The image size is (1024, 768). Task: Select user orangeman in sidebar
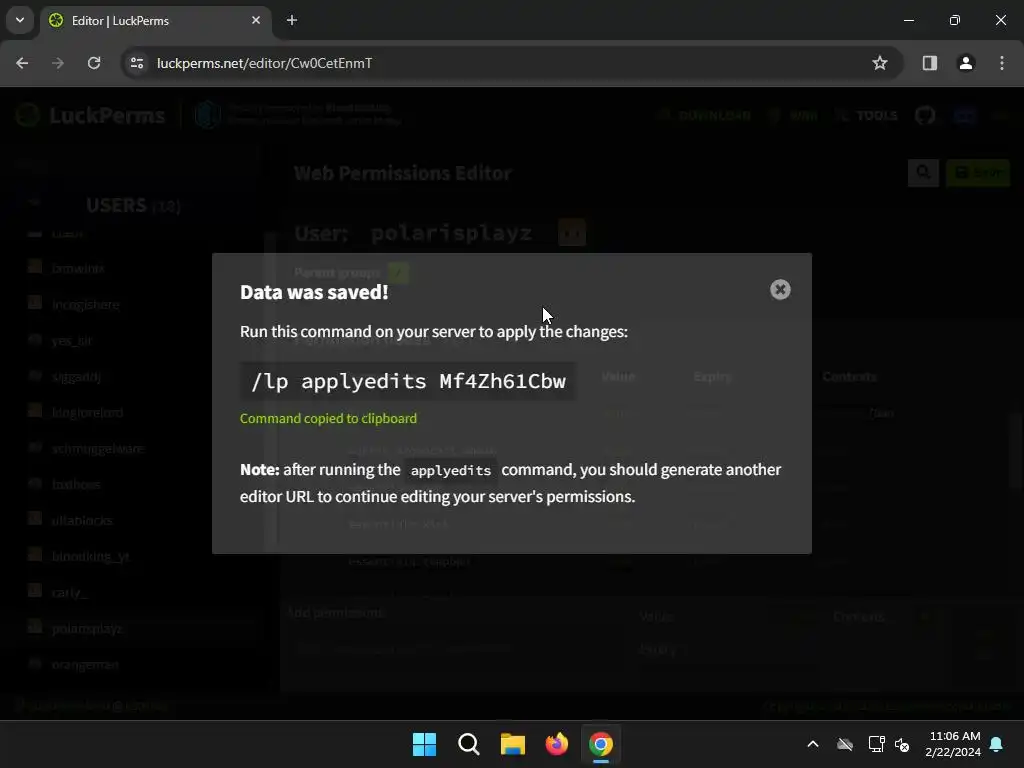click(85, 665)
